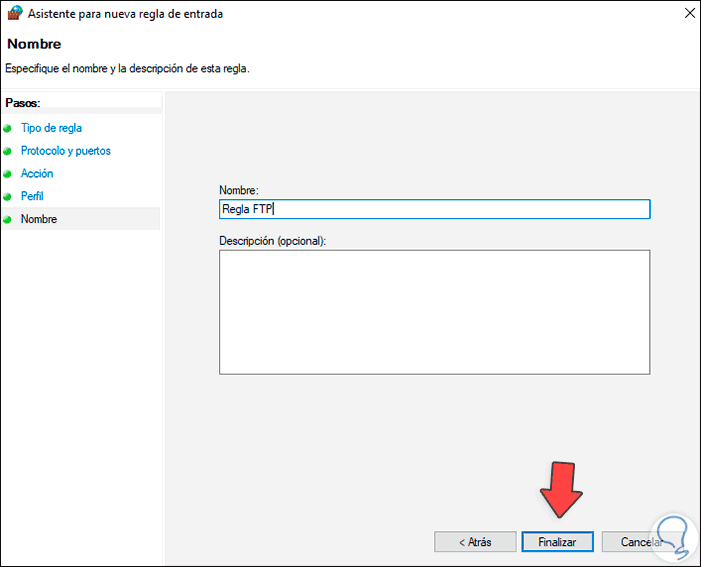Click the green dot beside Protocolo y puertos
The width and height of the screenshot is (701, 567).
point(8,151)
